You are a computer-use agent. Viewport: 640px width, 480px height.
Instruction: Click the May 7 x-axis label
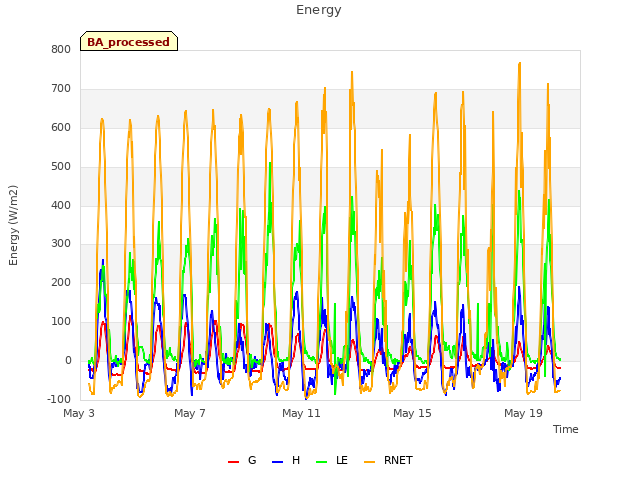(190, 413)
